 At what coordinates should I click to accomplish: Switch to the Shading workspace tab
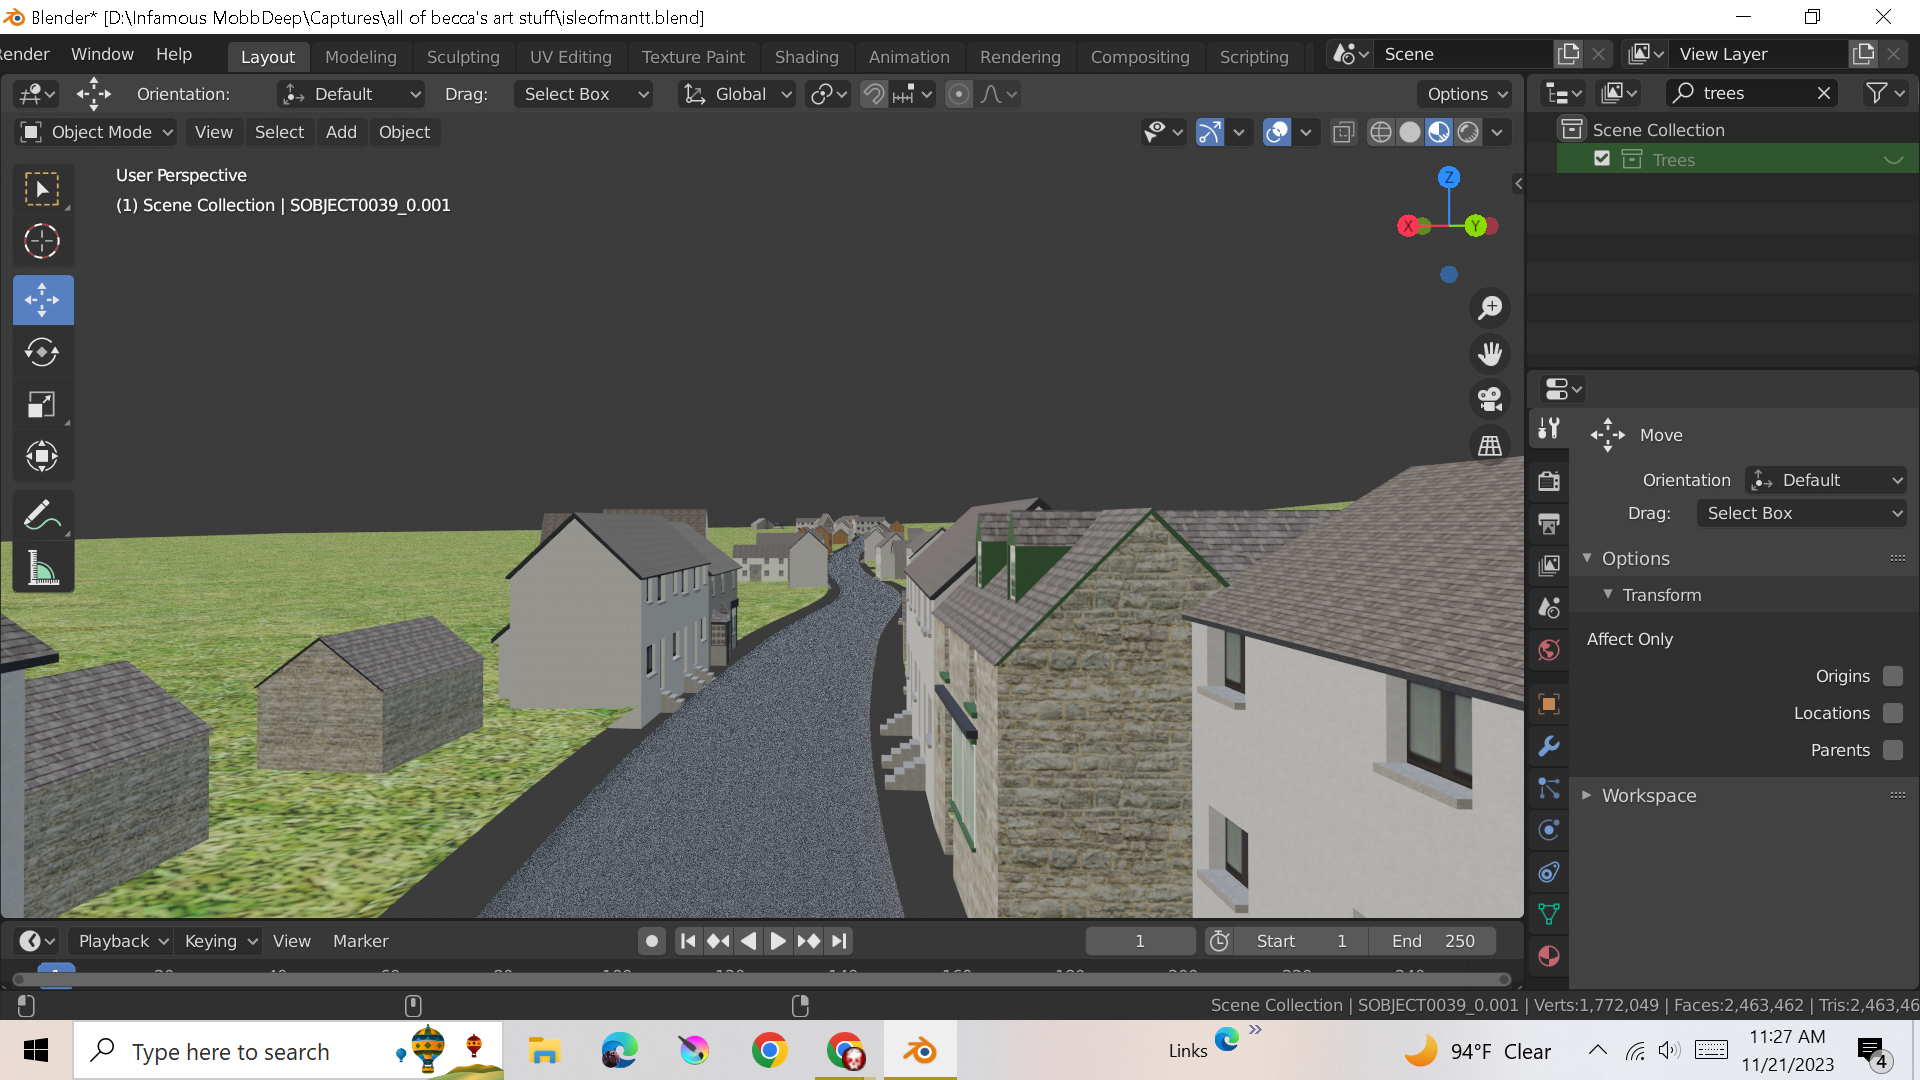click(x=806, y=57)
